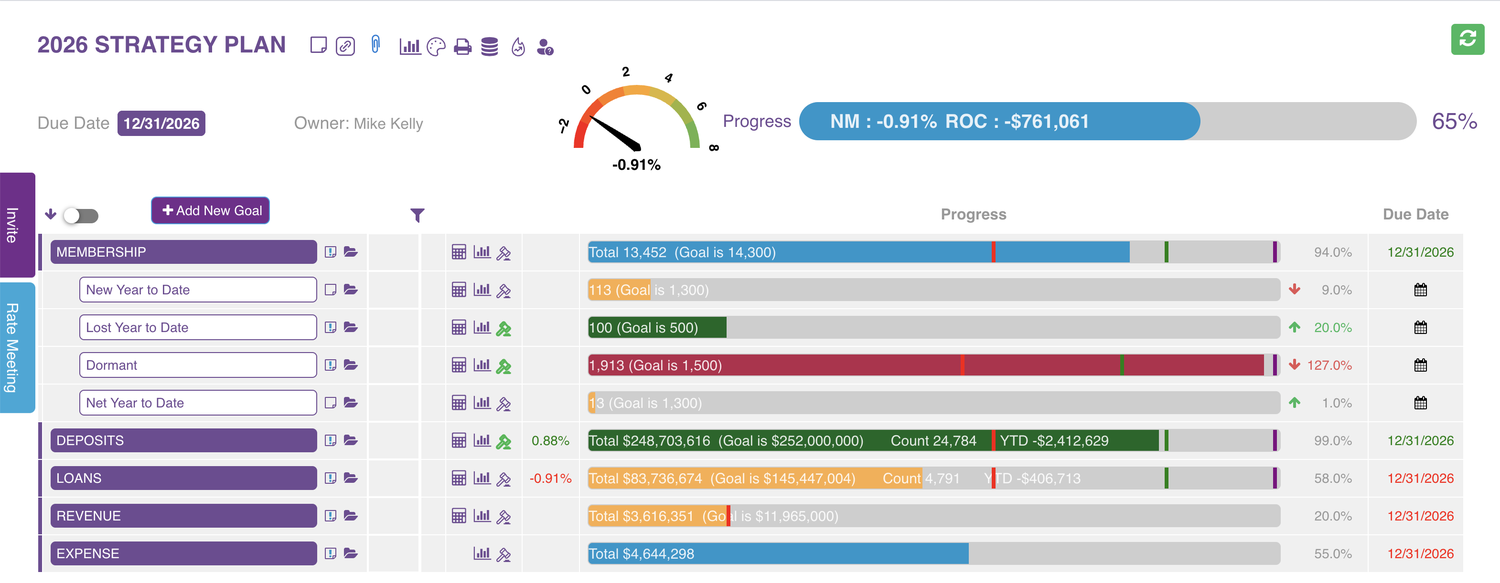Click the green refresh icon
Viewport: 1500px width, 583px height.
click(1467, 38)
